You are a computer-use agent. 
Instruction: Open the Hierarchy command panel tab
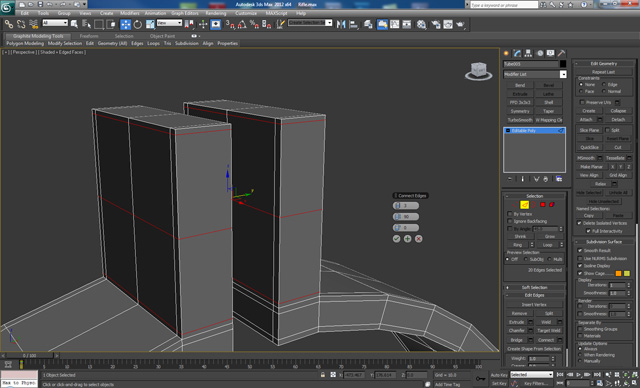(529, 53)
